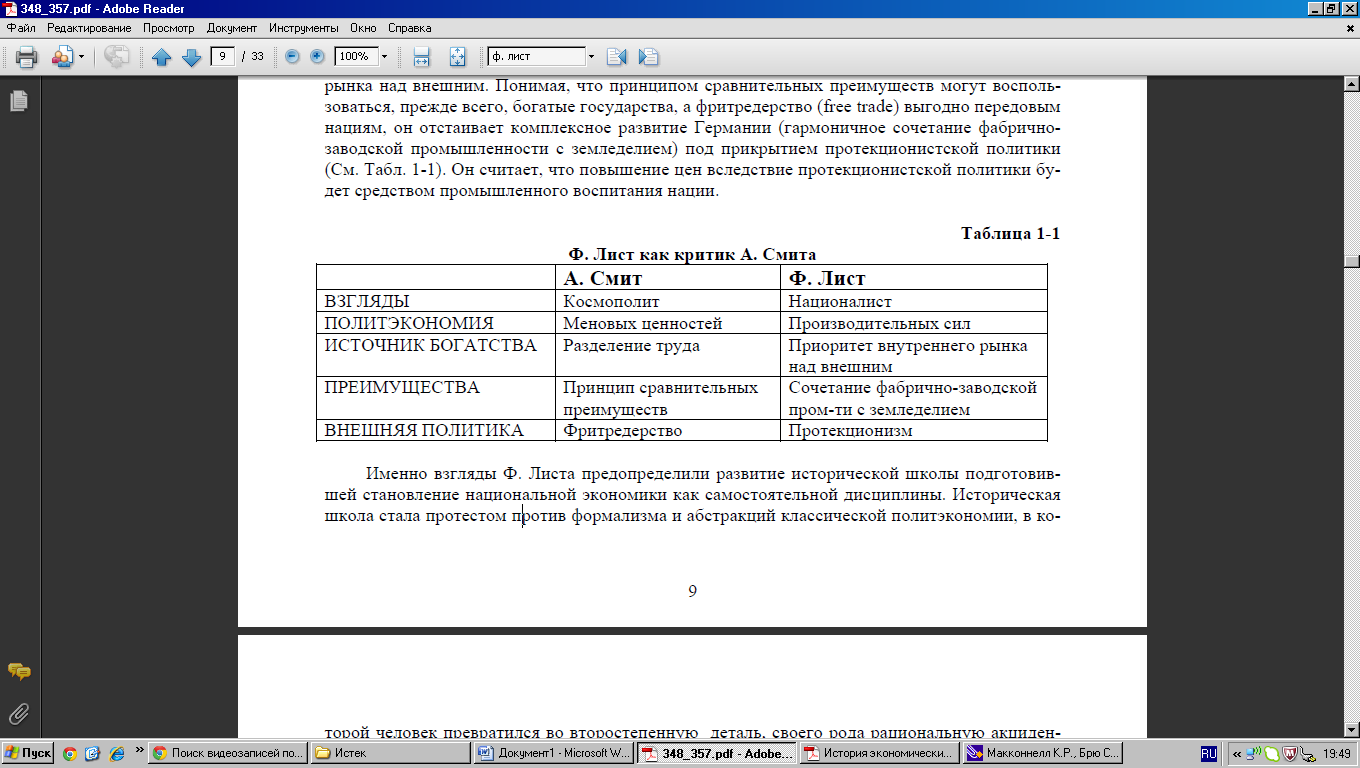Click the scrollbar up arrow

click(x=1352, y=83)
